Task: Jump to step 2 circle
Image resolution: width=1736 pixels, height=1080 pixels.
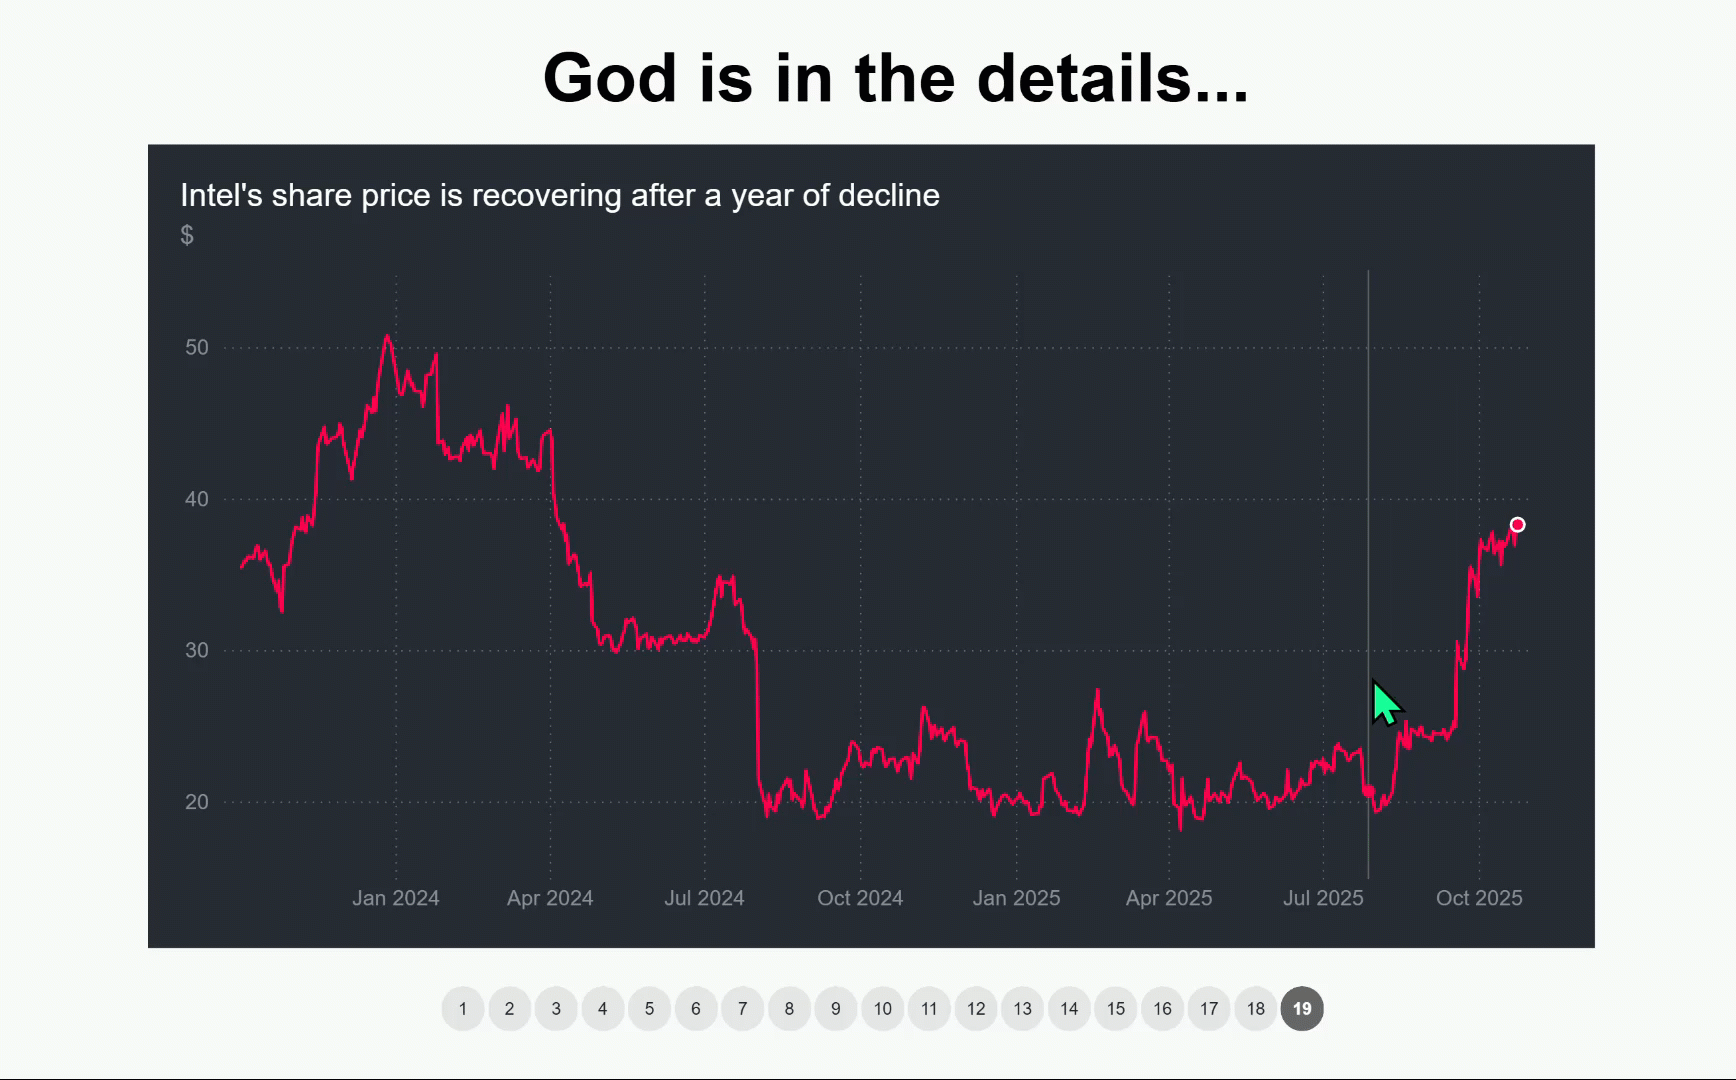Action: click(x=510, y=1008)
